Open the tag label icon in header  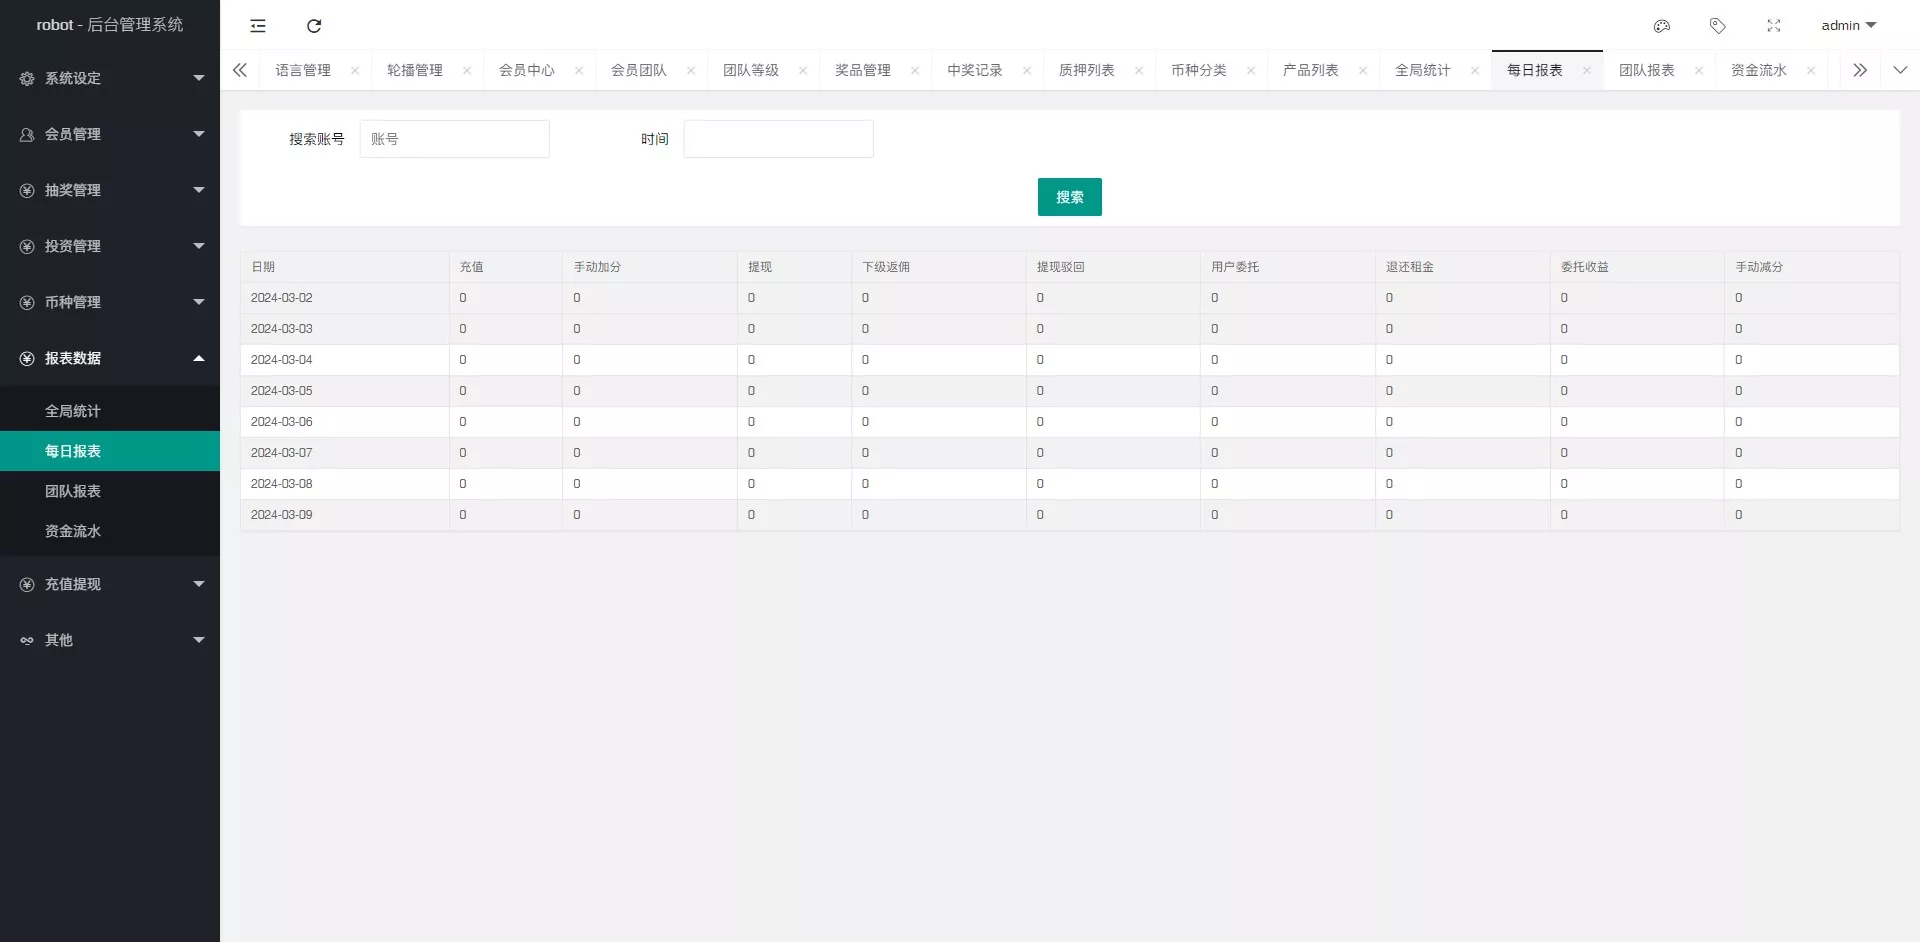coord(1718,25)
